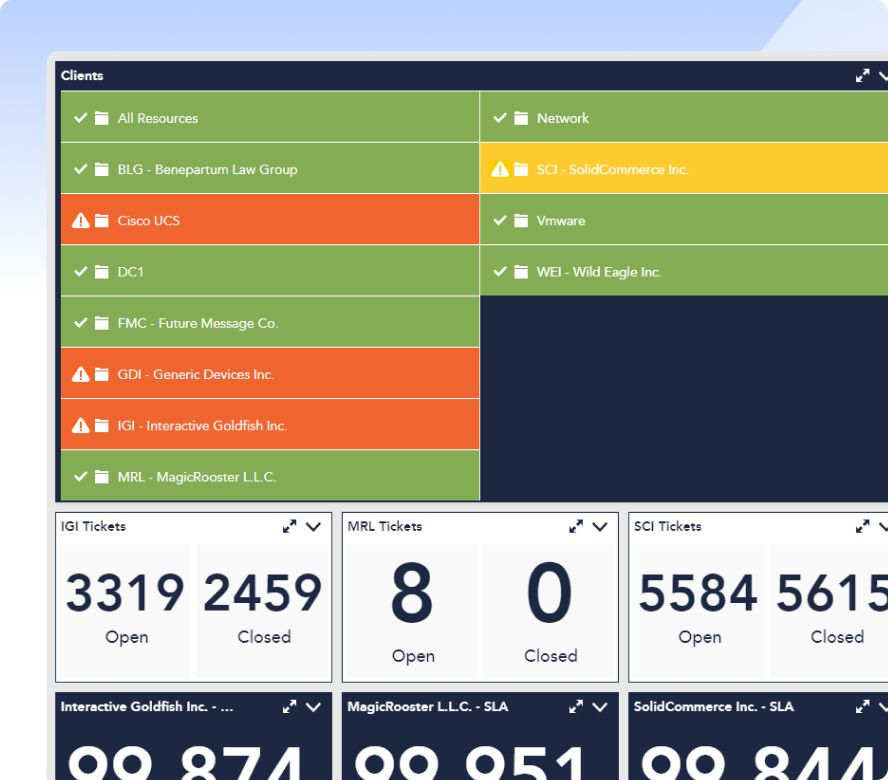Screen dimensions: 888x780
Task: Click the MRL - MagicRooster folder icon
Action: [101, 476]
